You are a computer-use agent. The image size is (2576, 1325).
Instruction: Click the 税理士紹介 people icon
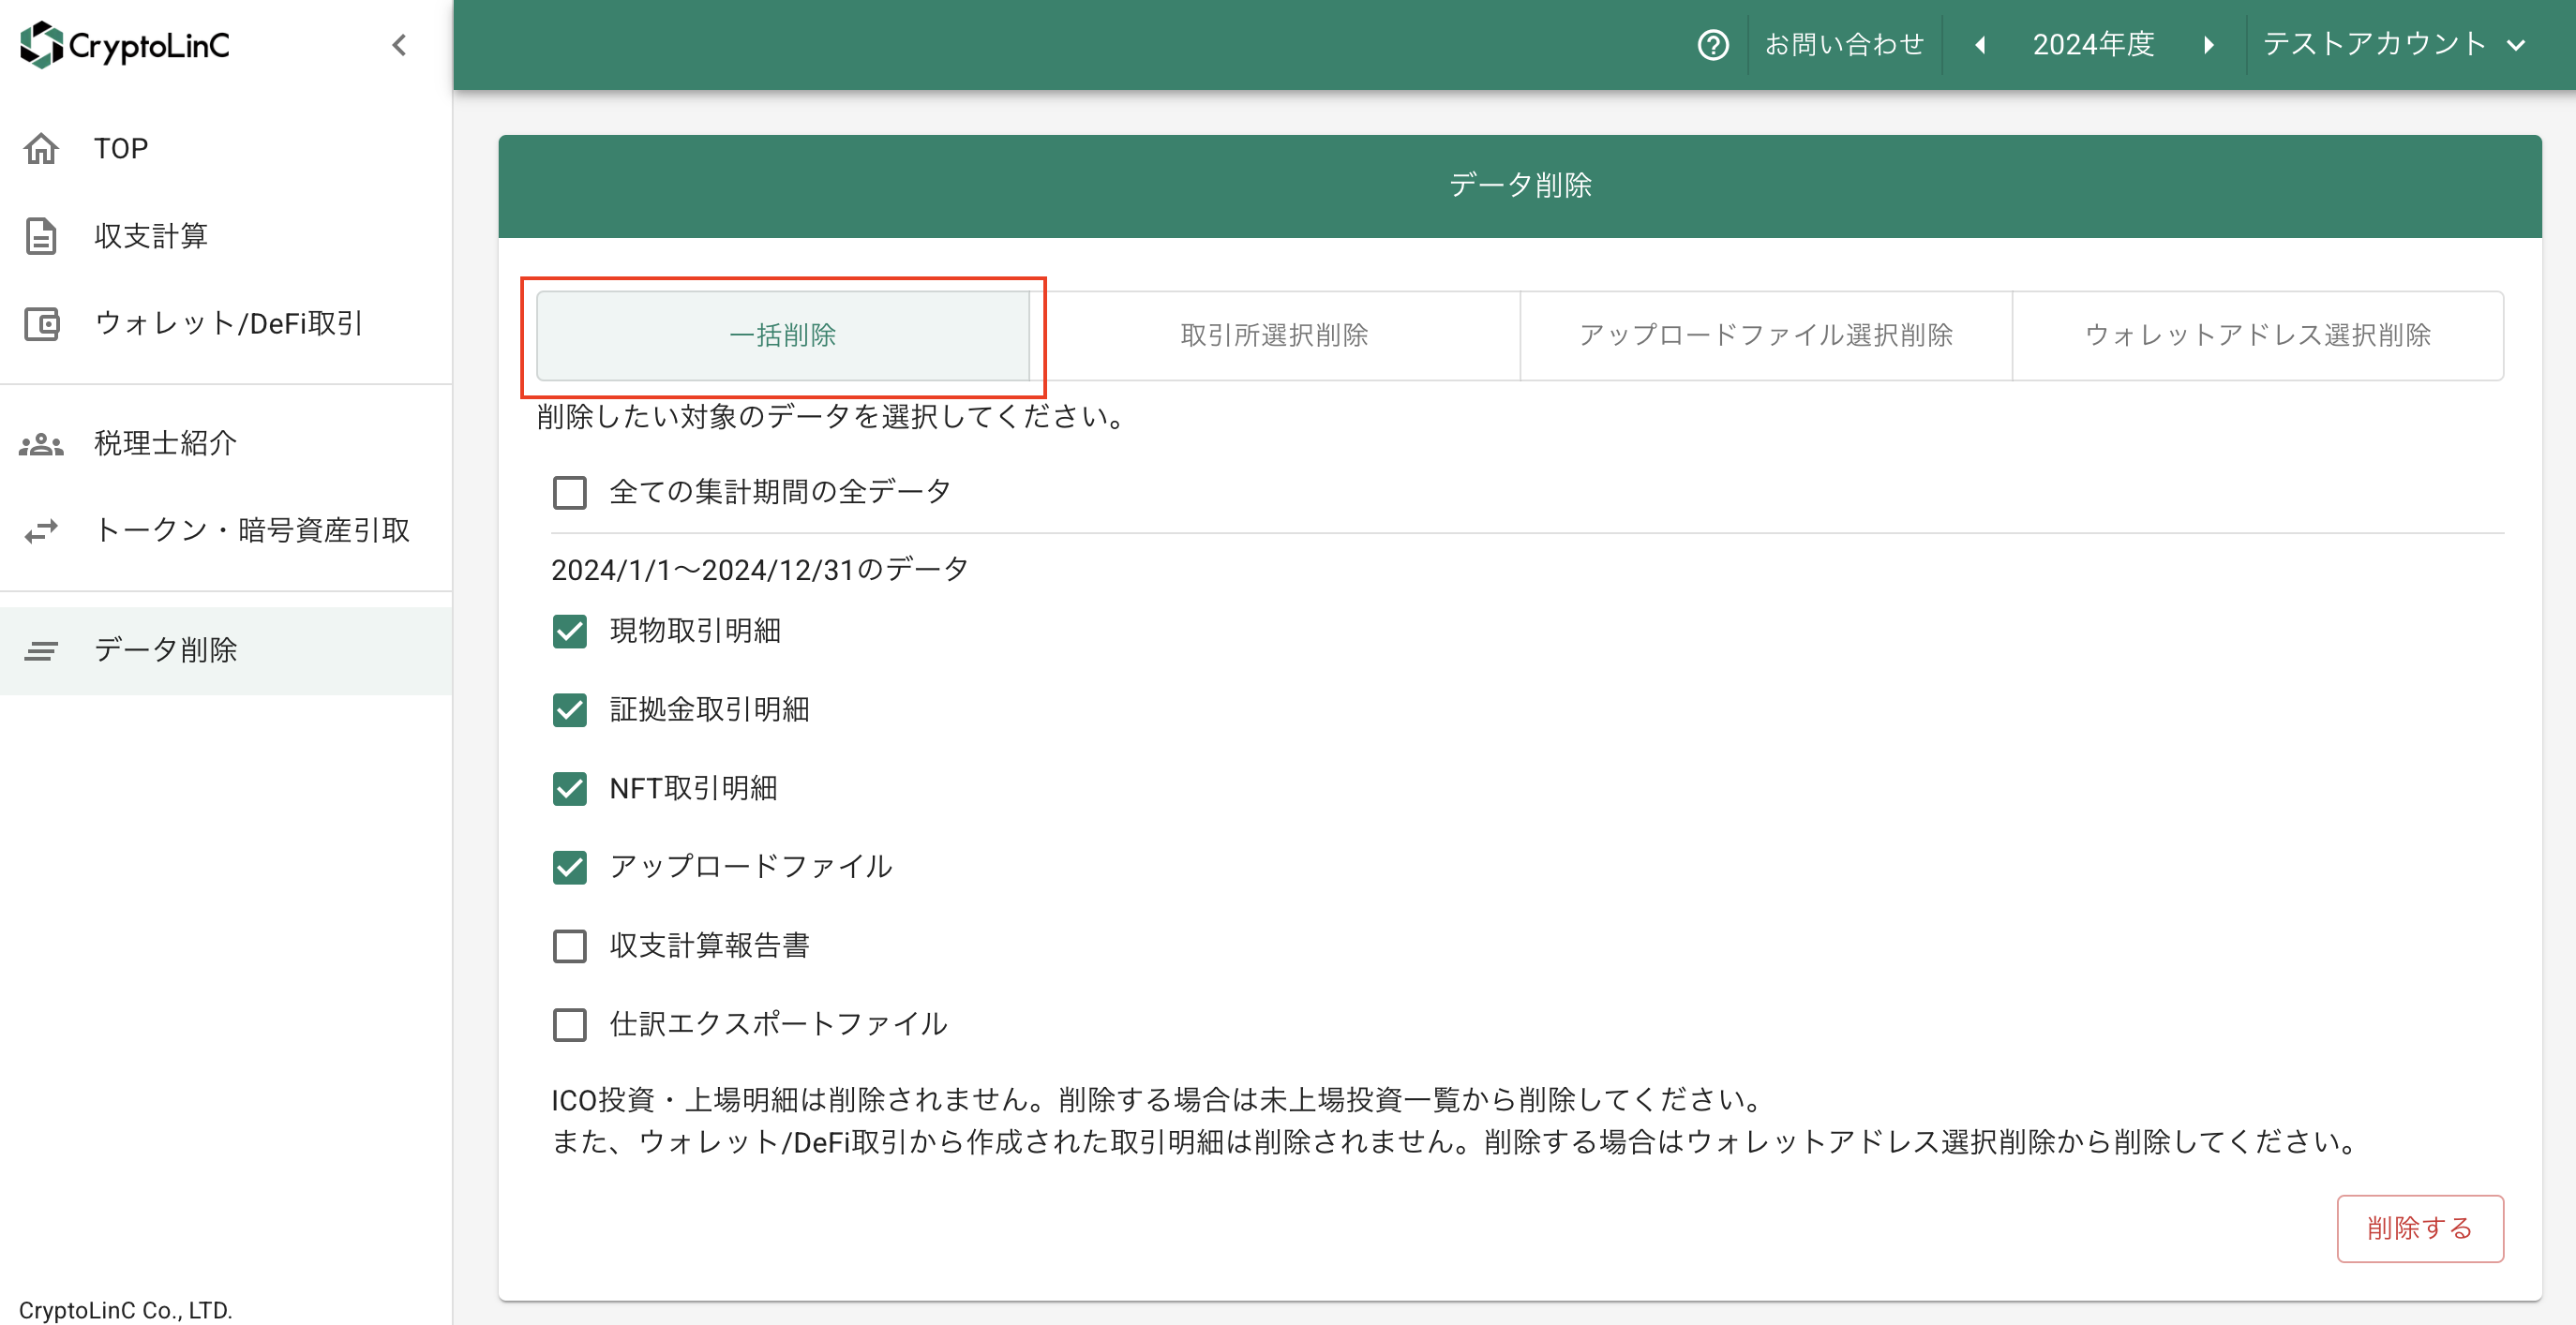pyautogui.click(x=41, y=444)
